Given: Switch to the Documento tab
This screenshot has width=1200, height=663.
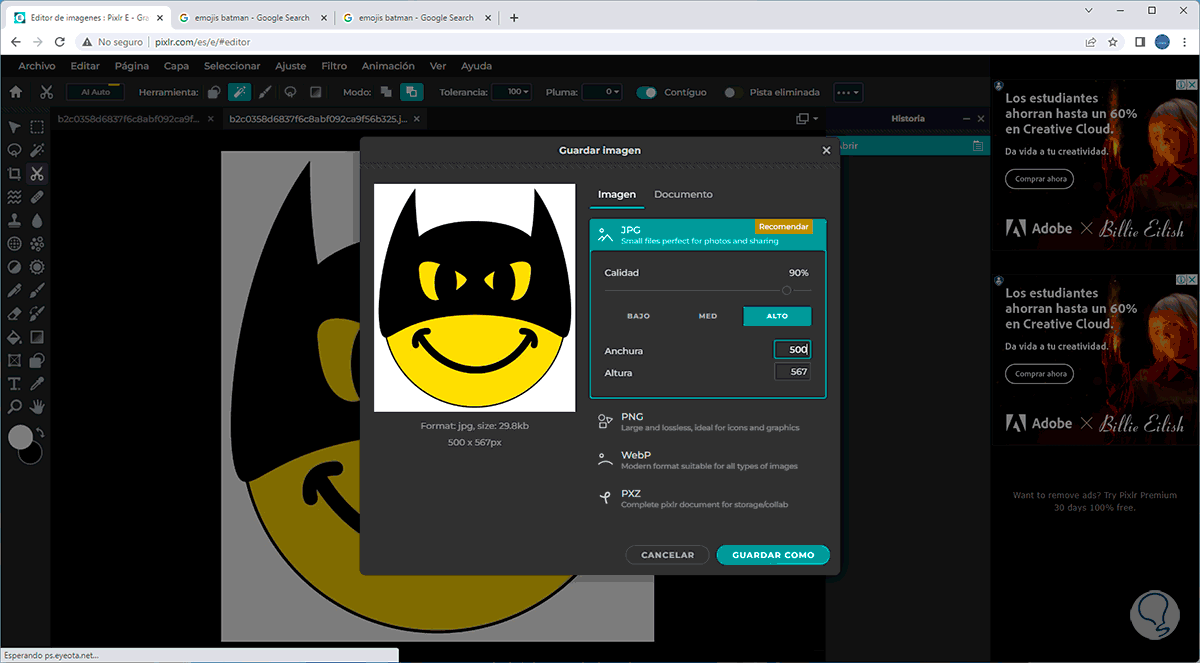Looking at the screenshot, I should click(683, 194).
